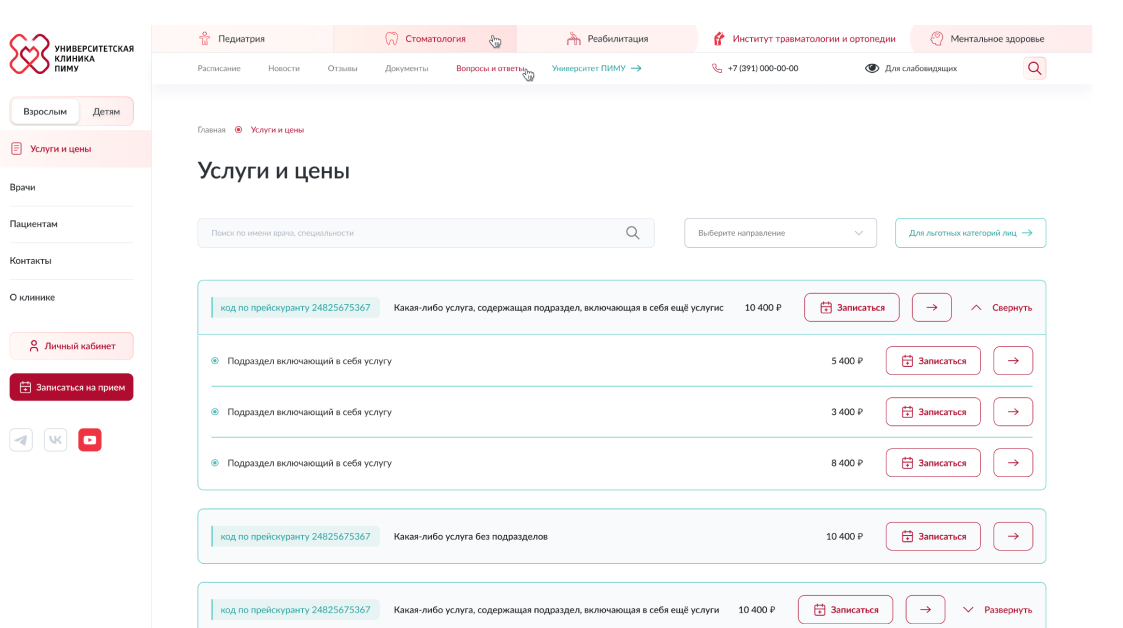Click the YouTube icon in sidebar
Image resolution: width=1123 pixels, height=628 pixels.
pyautogui.click(x=90, y=440)
